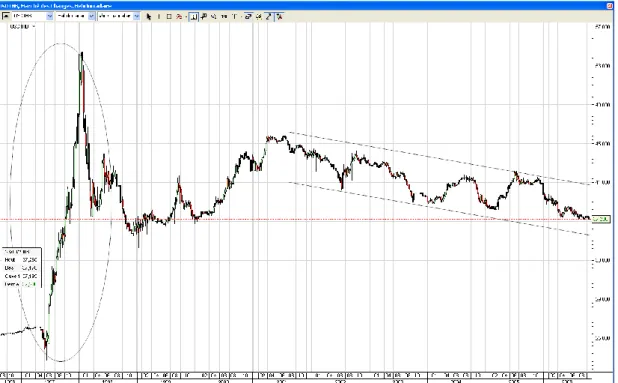This screenshot has width=618, height=383.
Task: Toggle the highlighted pressed-in toolbar button
Action: tap(193, 17)
